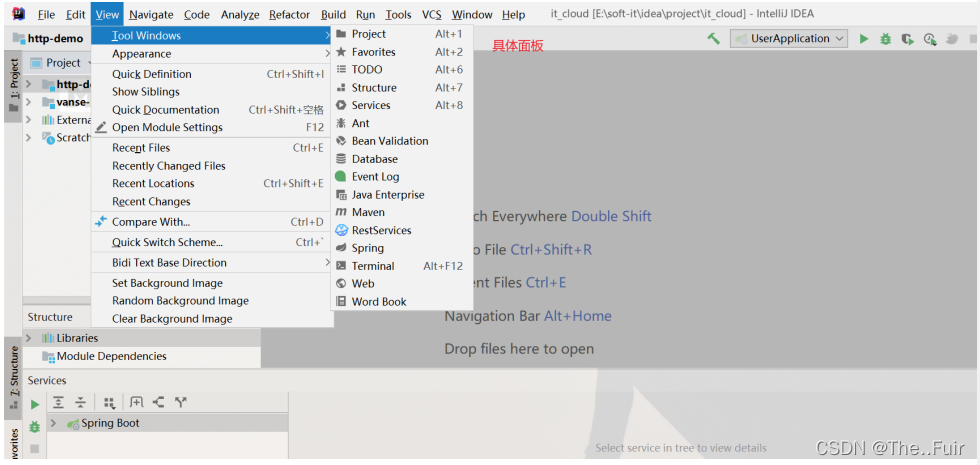This screenshot has height=465, width=980.
Task: Open Ant tool window from submenu
Action: (402, 123)
